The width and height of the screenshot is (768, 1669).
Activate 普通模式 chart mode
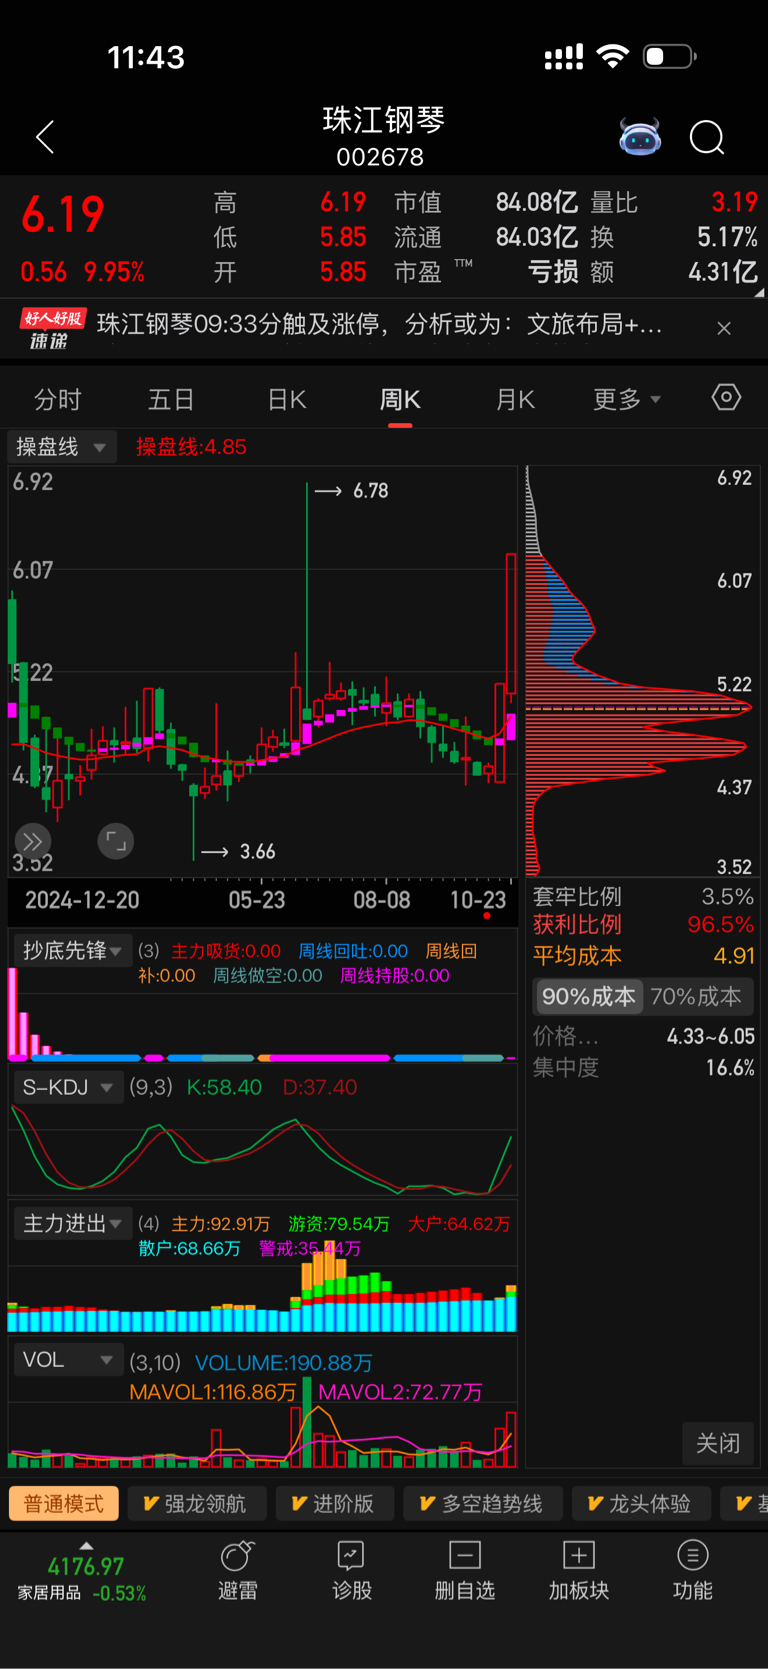pos(64,1503)
